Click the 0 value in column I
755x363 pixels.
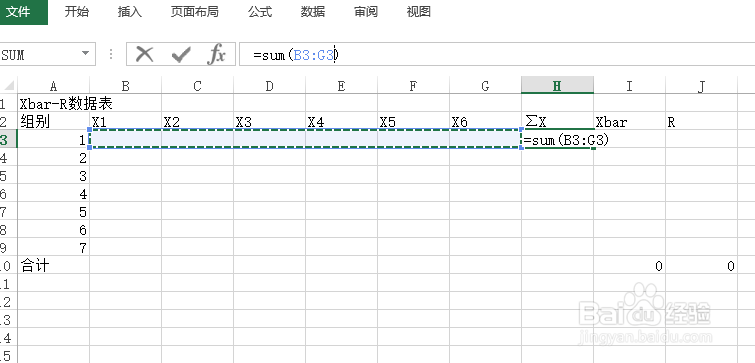[629, 265]
